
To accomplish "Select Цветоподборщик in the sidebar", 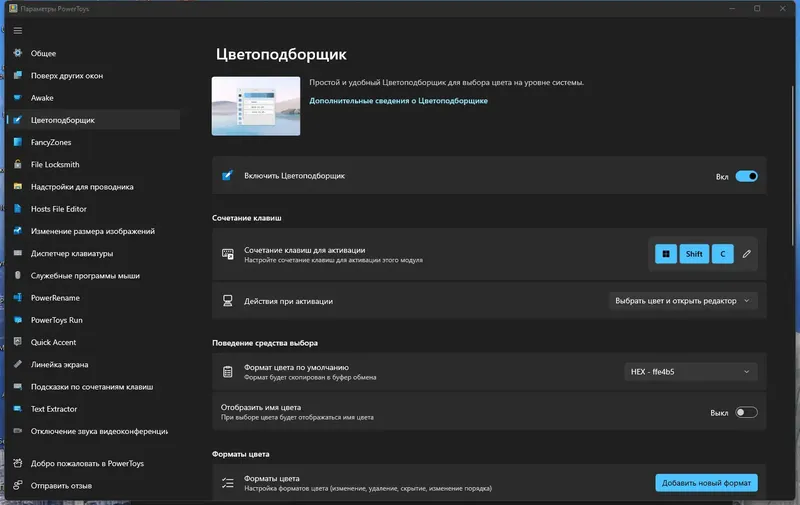I will (x=93, y=120).
